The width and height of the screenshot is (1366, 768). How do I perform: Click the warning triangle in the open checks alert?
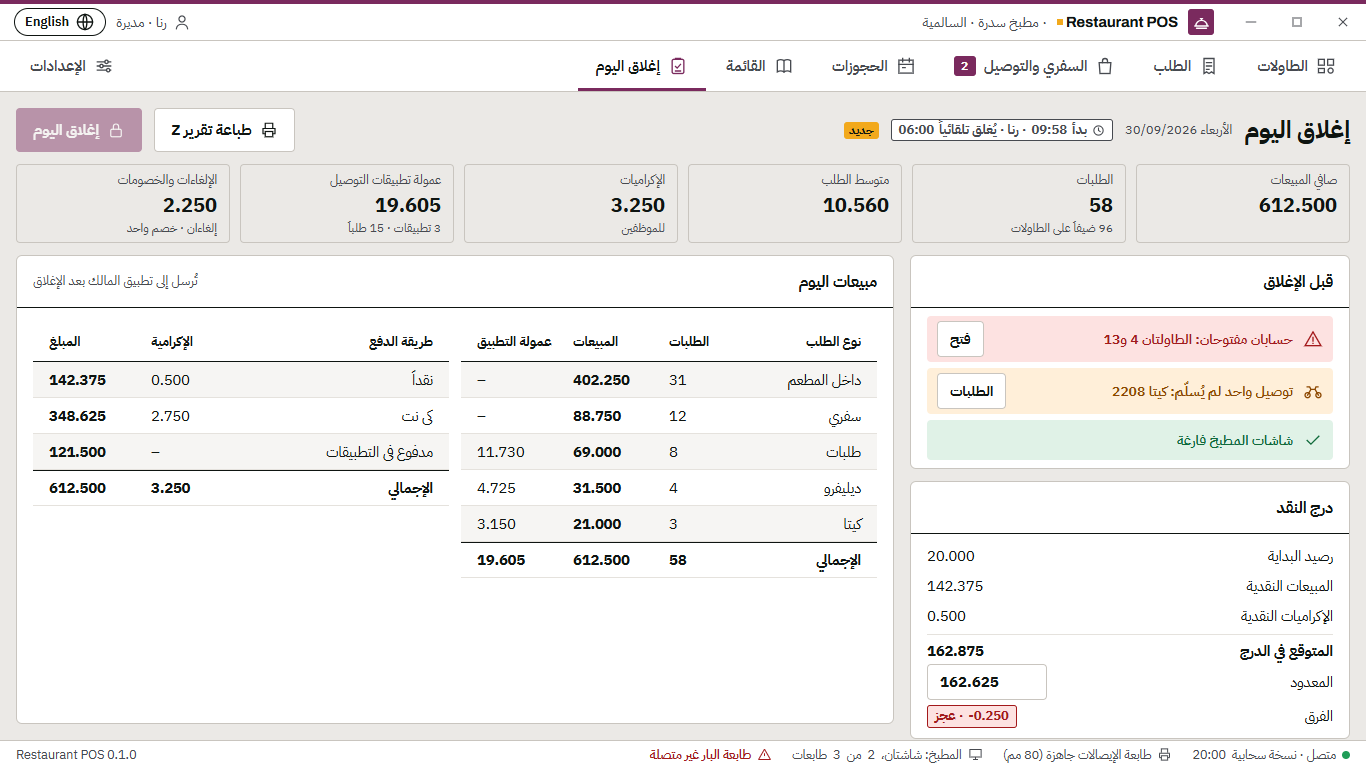click(1313, 339)
